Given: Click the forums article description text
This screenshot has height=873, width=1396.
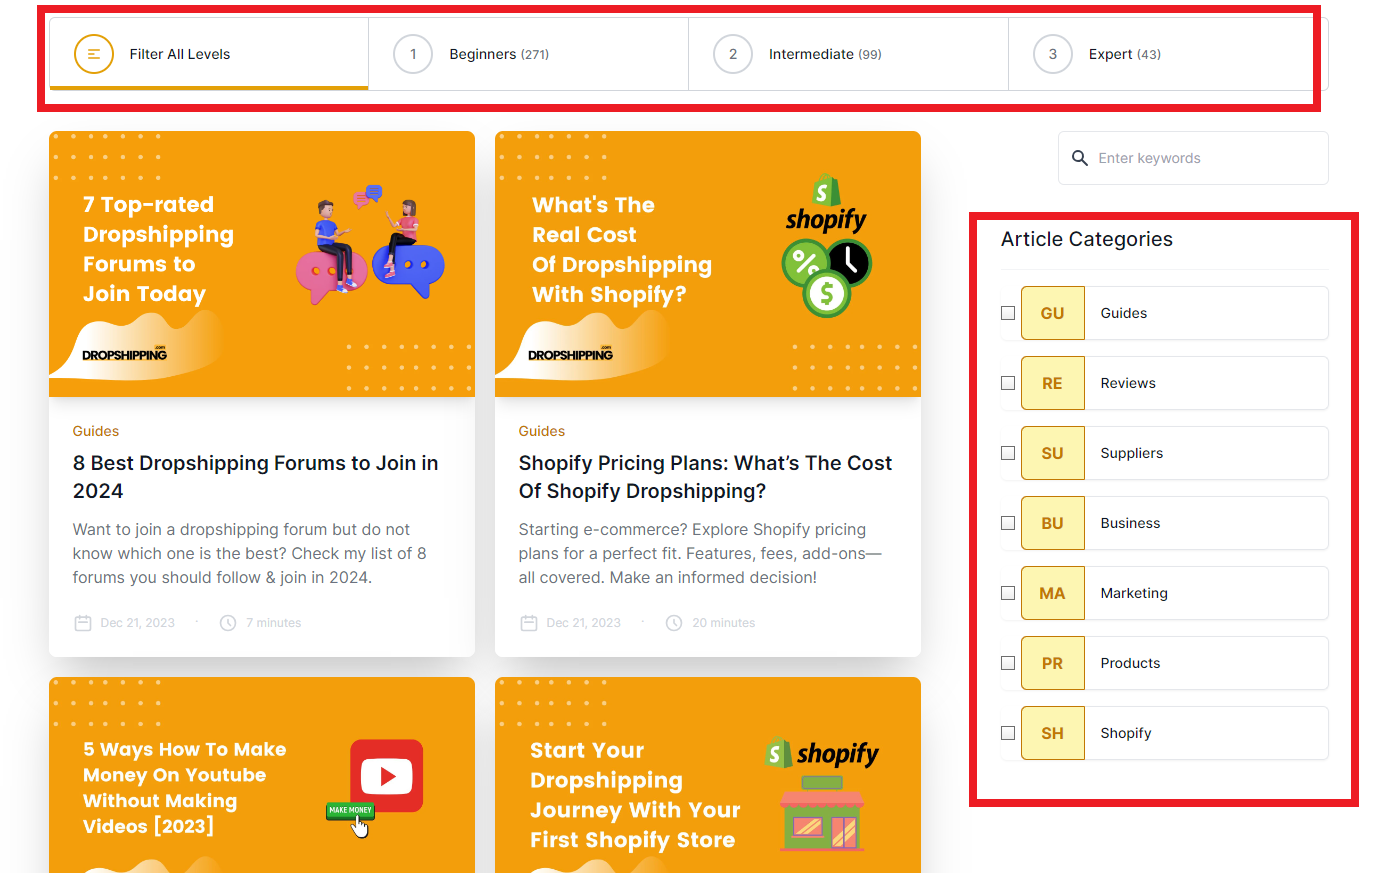Looking at the screenshot, I should click(x=250, y=553).
